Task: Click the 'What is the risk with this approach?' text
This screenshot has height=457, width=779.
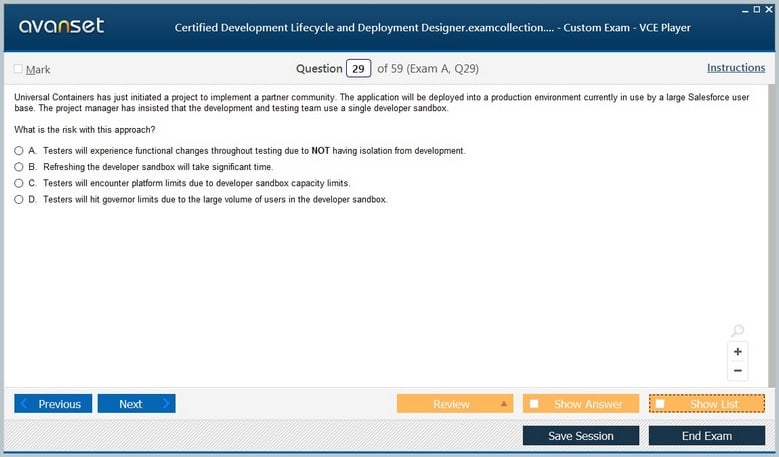Action: point(84,130)
